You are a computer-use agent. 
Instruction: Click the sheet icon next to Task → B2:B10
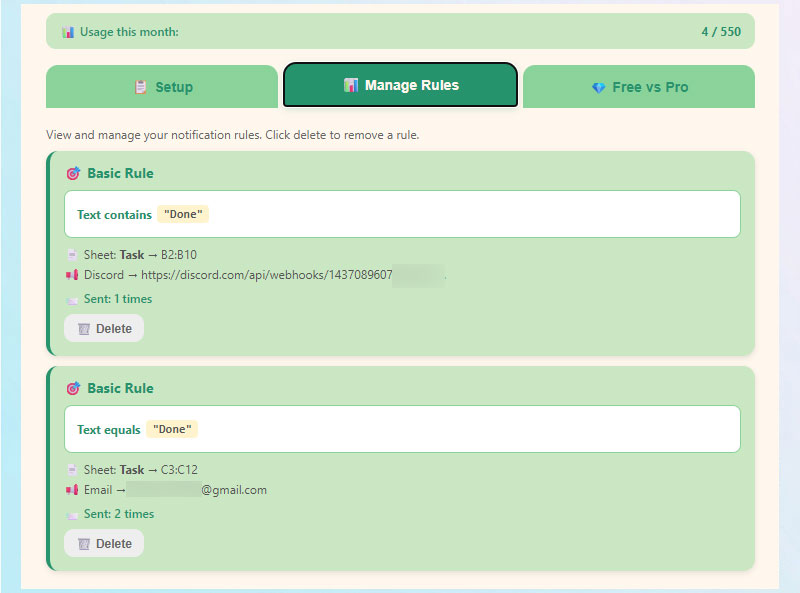pos(71,255)
